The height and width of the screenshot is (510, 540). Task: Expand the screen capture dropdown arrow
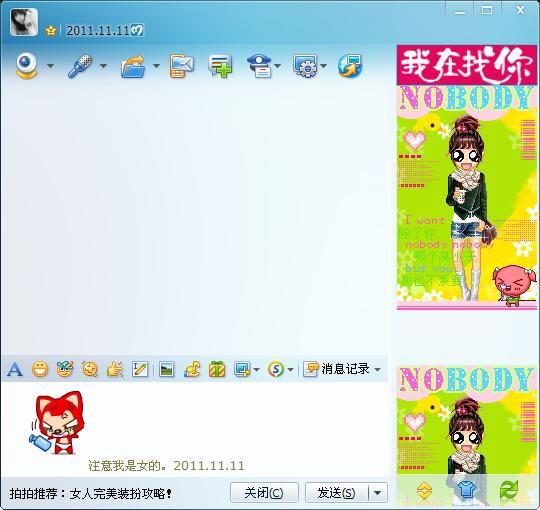tap(257, 370)
